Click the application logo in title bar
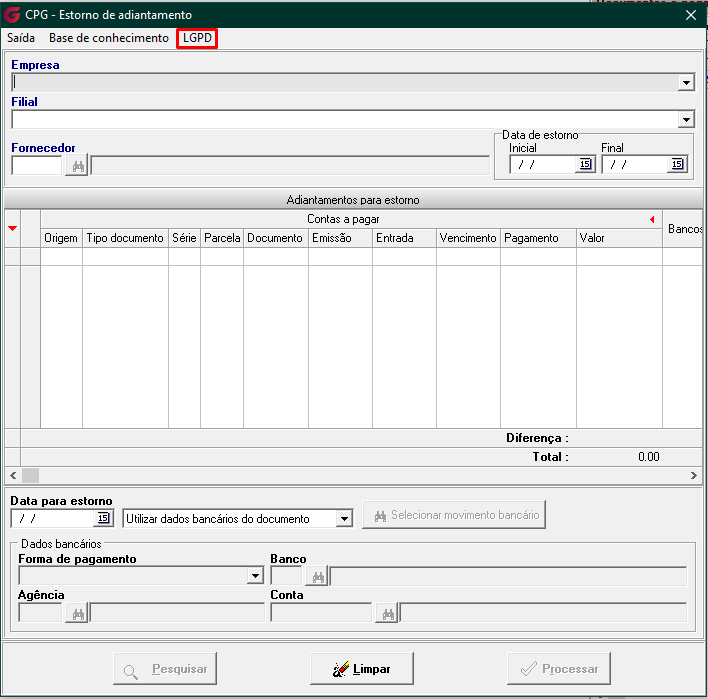This screenshot has height=699, width=708. coord(12,15)
